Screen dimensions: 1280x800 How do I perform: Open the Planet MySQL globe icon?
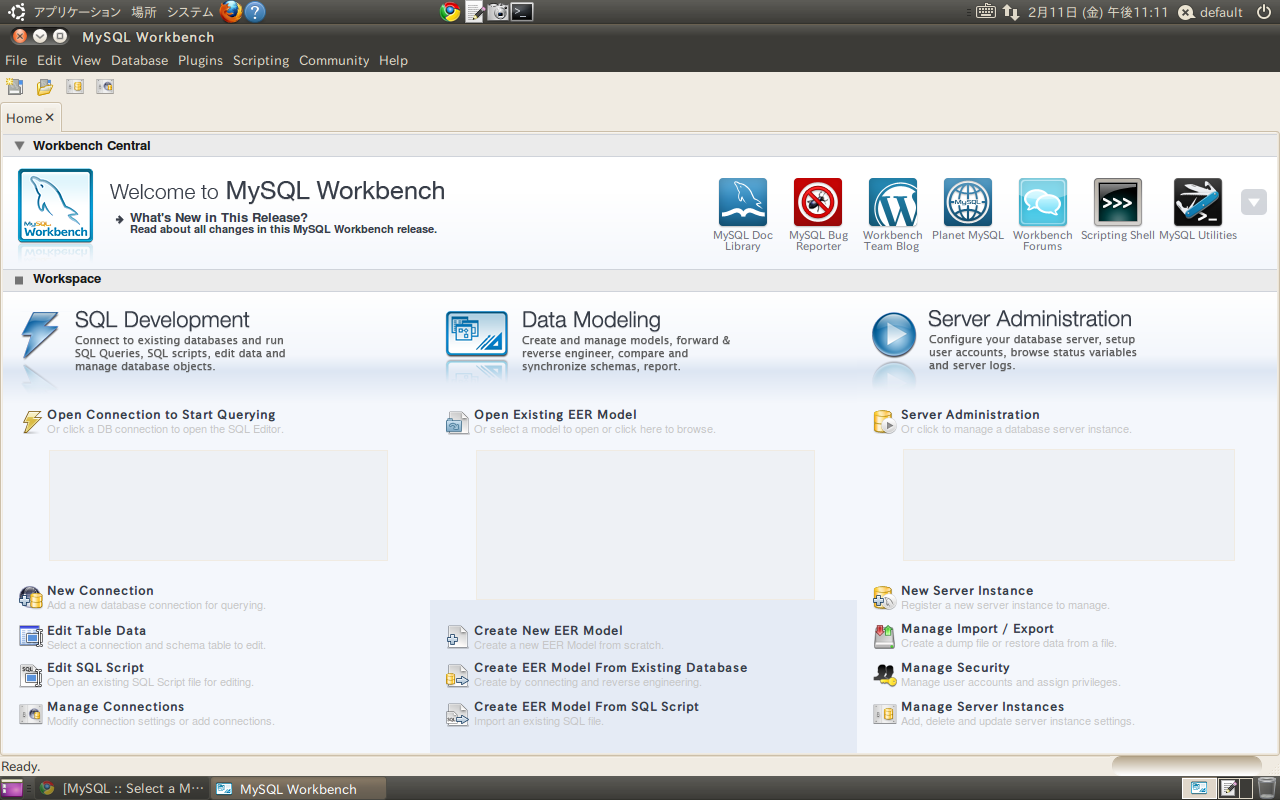[967, 203]
